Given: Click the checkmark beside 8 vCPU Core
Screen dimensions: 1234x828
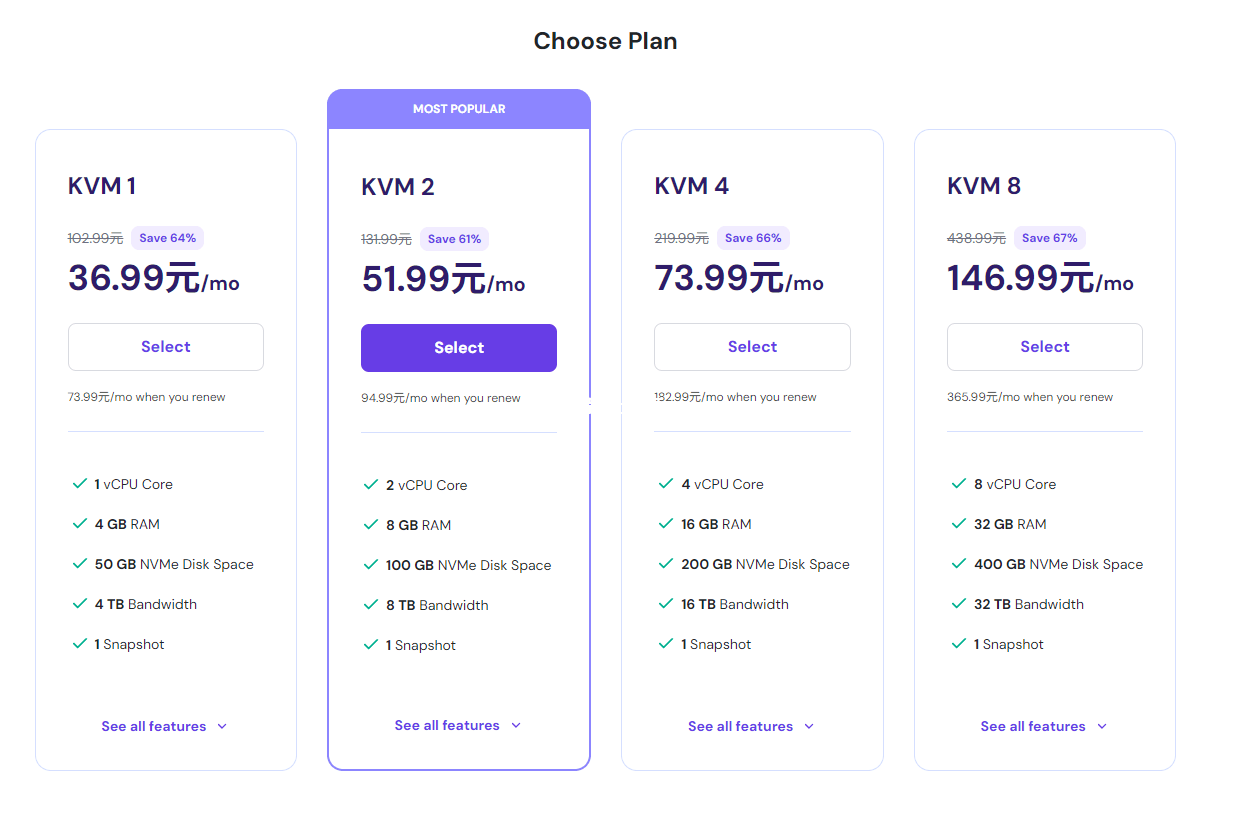Looking at the screenshot, I should 959,484.
